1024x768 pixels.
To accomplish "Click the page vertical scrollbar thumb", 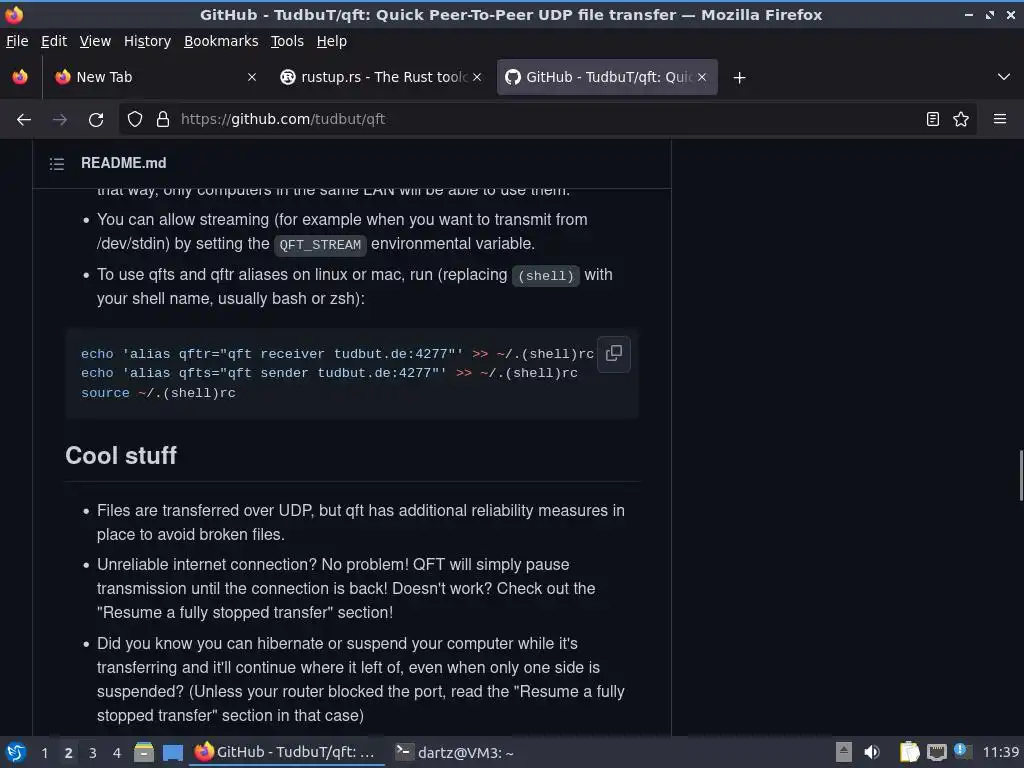I will pos(1020,475).
